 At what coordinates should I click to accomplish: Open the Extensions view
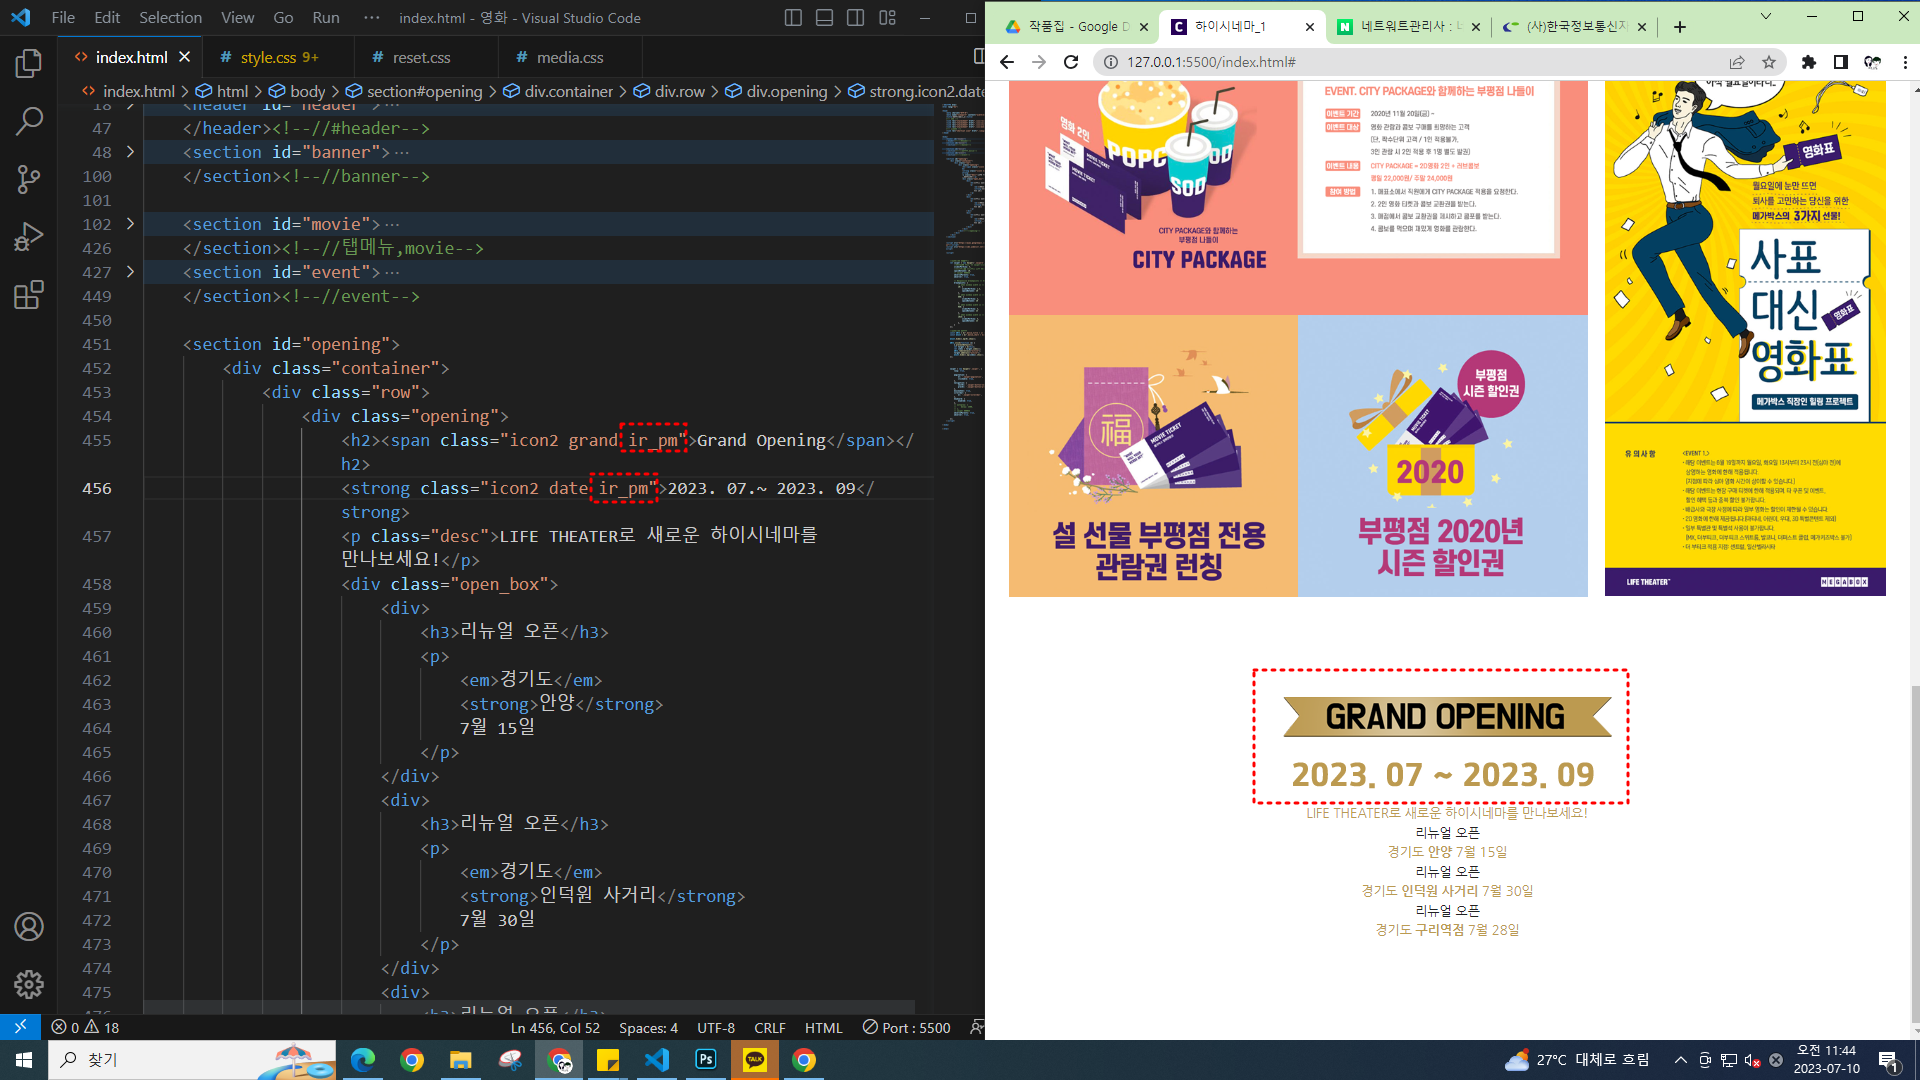(x=28, y=295)
